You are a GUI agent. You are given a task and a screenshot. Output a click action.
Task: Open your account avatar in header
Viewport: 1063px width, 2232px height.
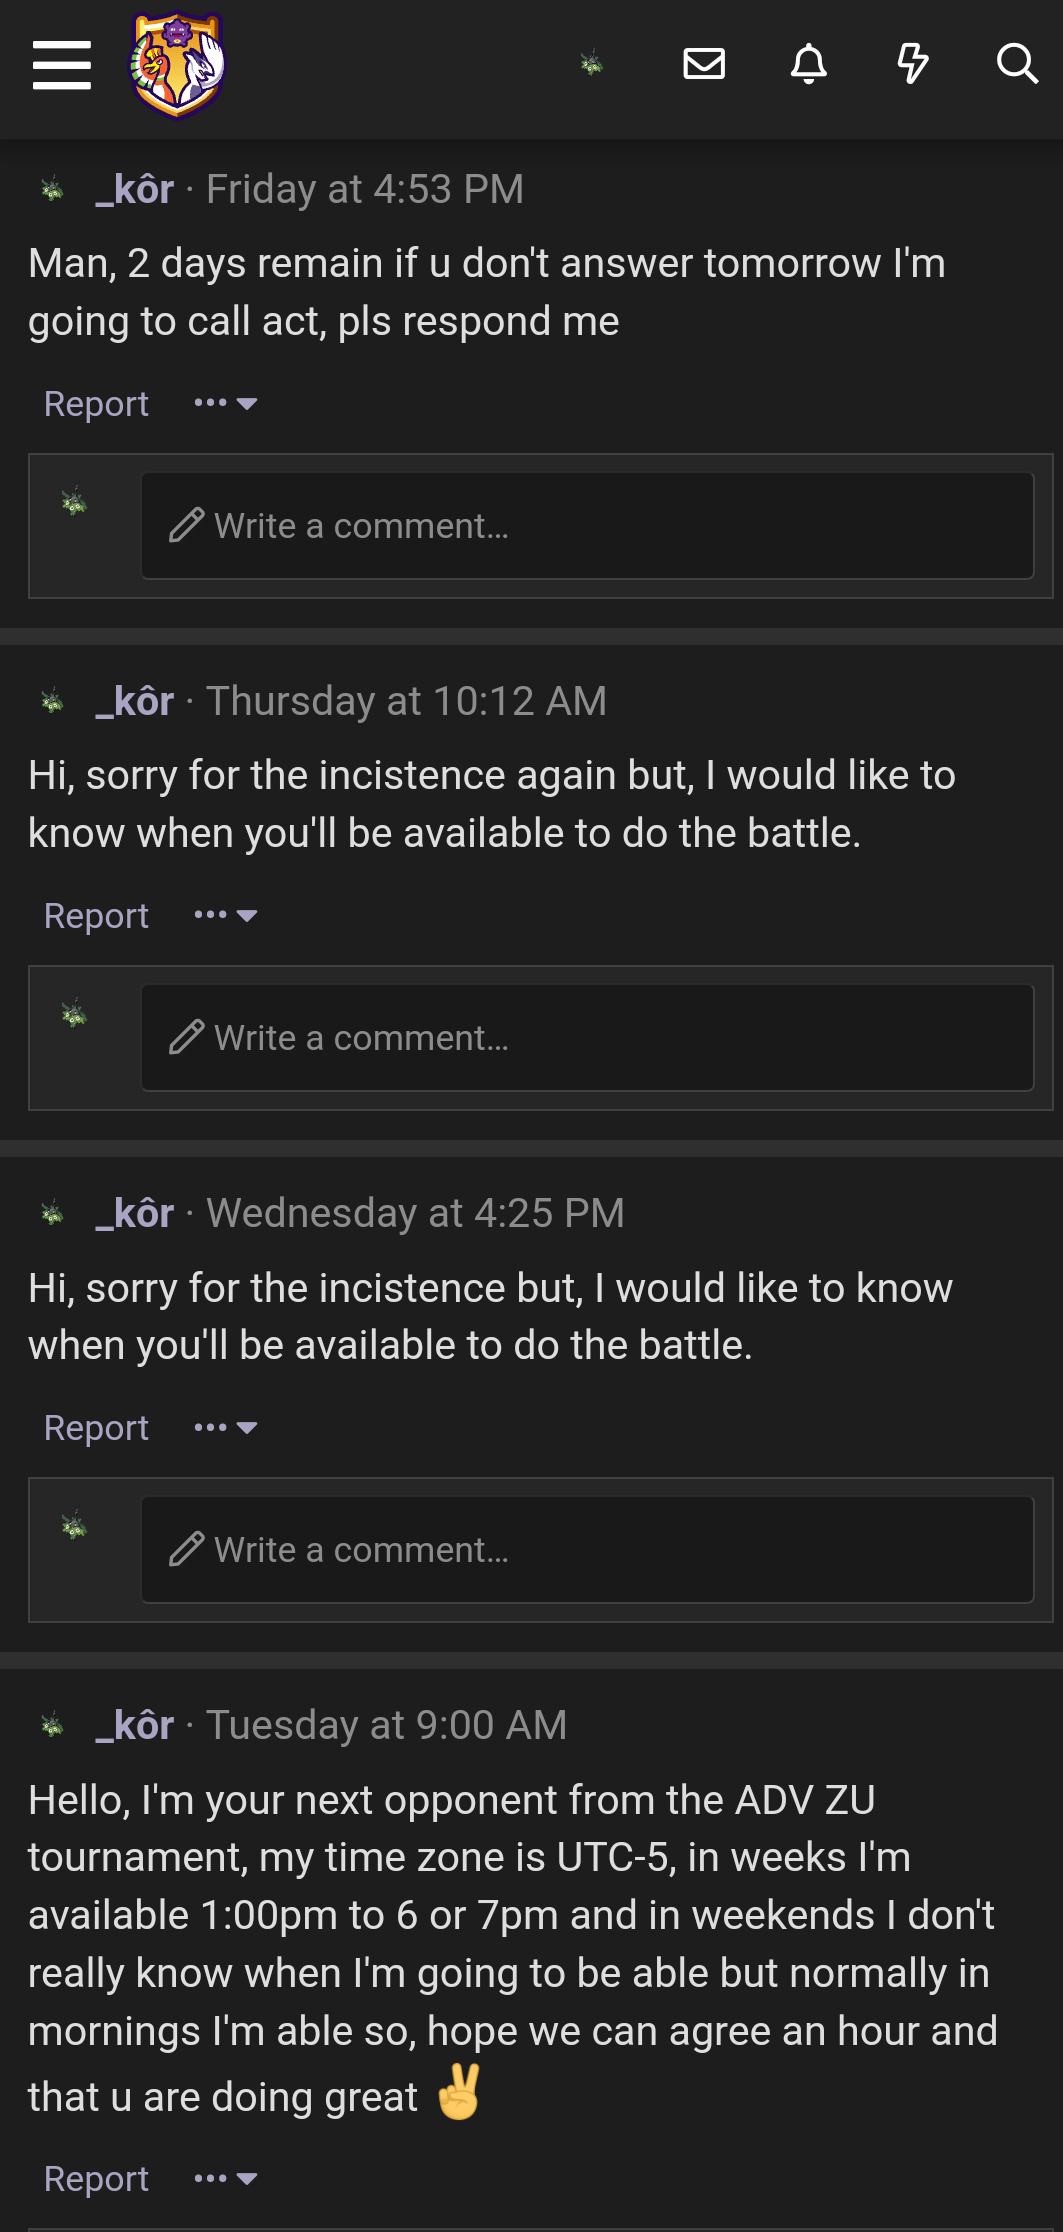coord(592,65)
